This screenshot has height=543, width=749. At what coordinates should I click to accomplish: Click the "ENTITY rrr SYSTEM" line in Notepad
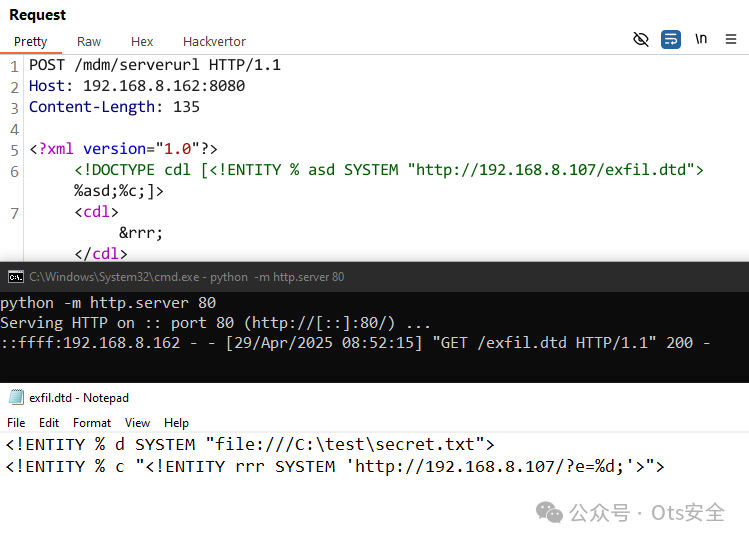pos(334,466)
